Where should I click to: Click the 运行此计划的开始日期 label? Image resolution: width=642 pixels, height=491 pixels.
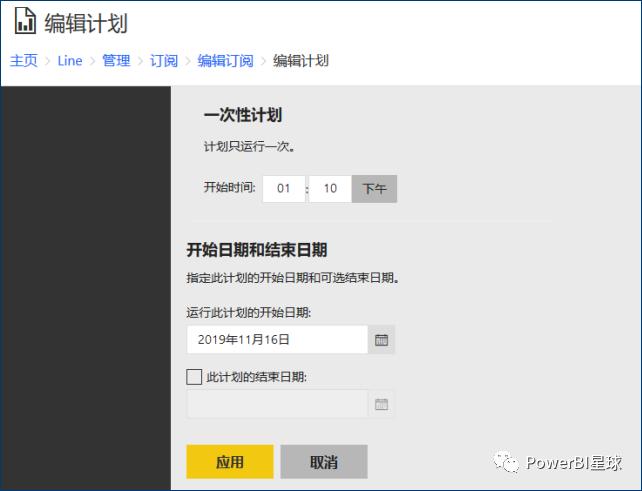[249, 313]
